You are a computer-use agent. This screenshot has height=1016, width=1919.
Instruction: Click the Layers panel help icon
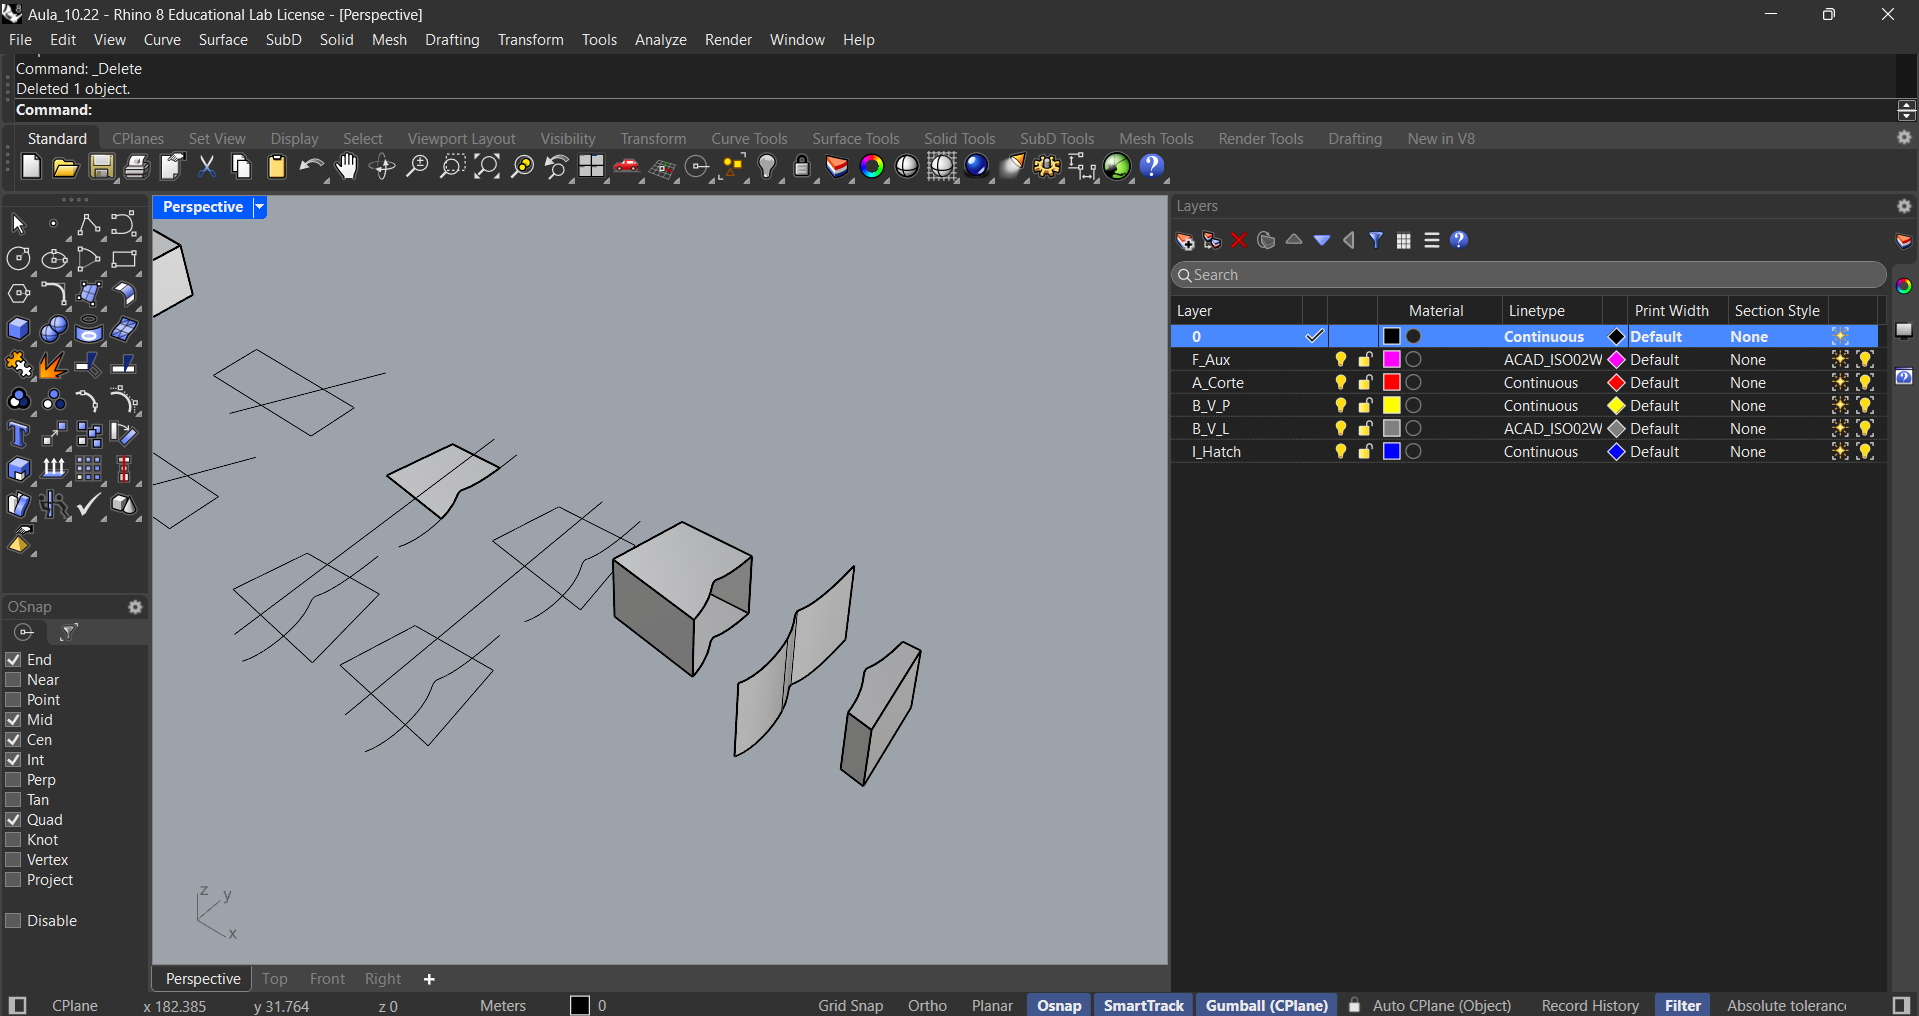coord(1459,240)
